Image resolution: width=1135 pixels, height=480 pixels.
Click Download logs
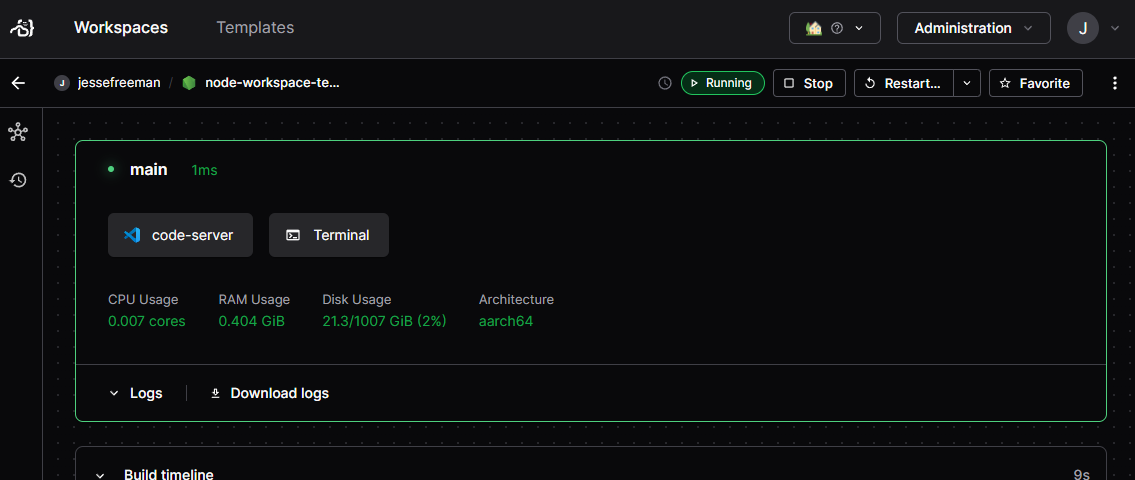click(269, 393)
